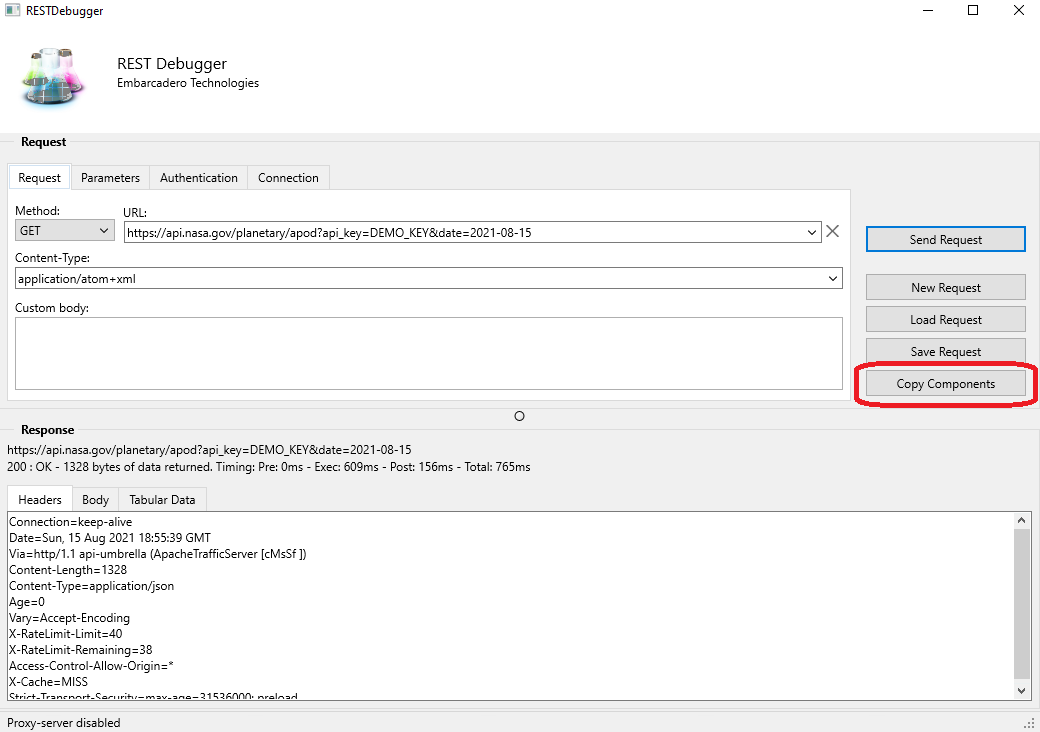Click the Copy Components button
The height and width of the screenshot is (732, 1040).
coord(944,383)
